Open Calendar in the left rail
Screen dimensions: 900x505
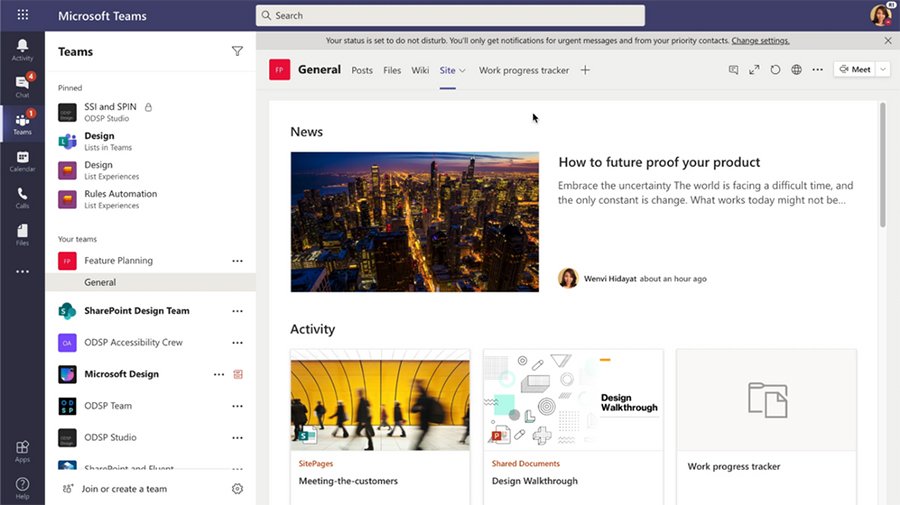[x=22, y=161]
